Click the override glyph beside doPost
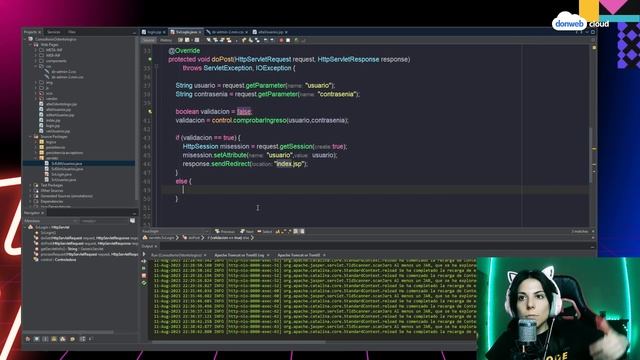This screenshot has height=360, width=640. pos(150,60)
